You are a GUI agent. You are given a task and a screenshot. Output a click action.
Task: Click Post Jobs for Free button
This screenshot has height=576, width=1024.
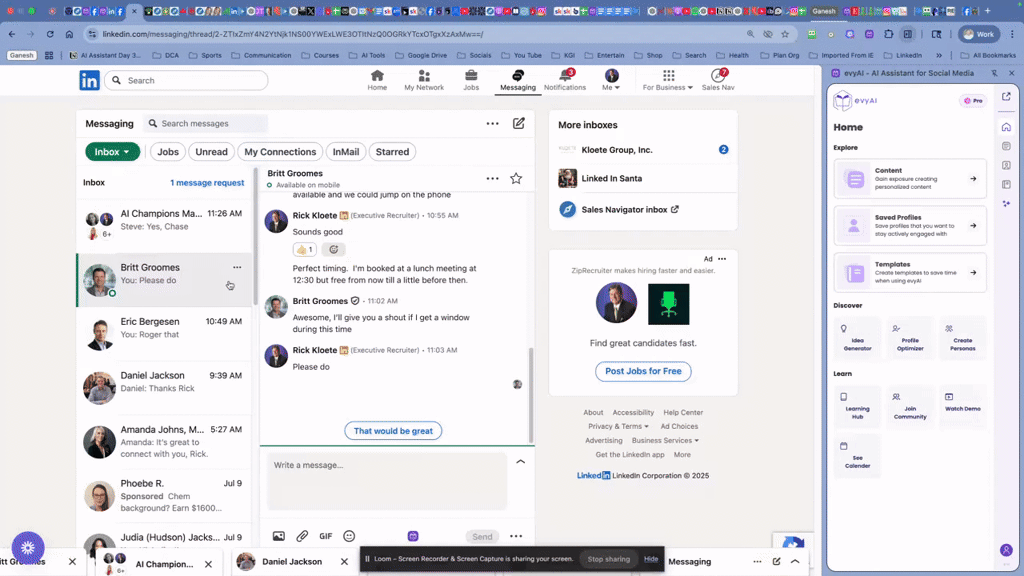pyautogui.click(x=643, y=371)
